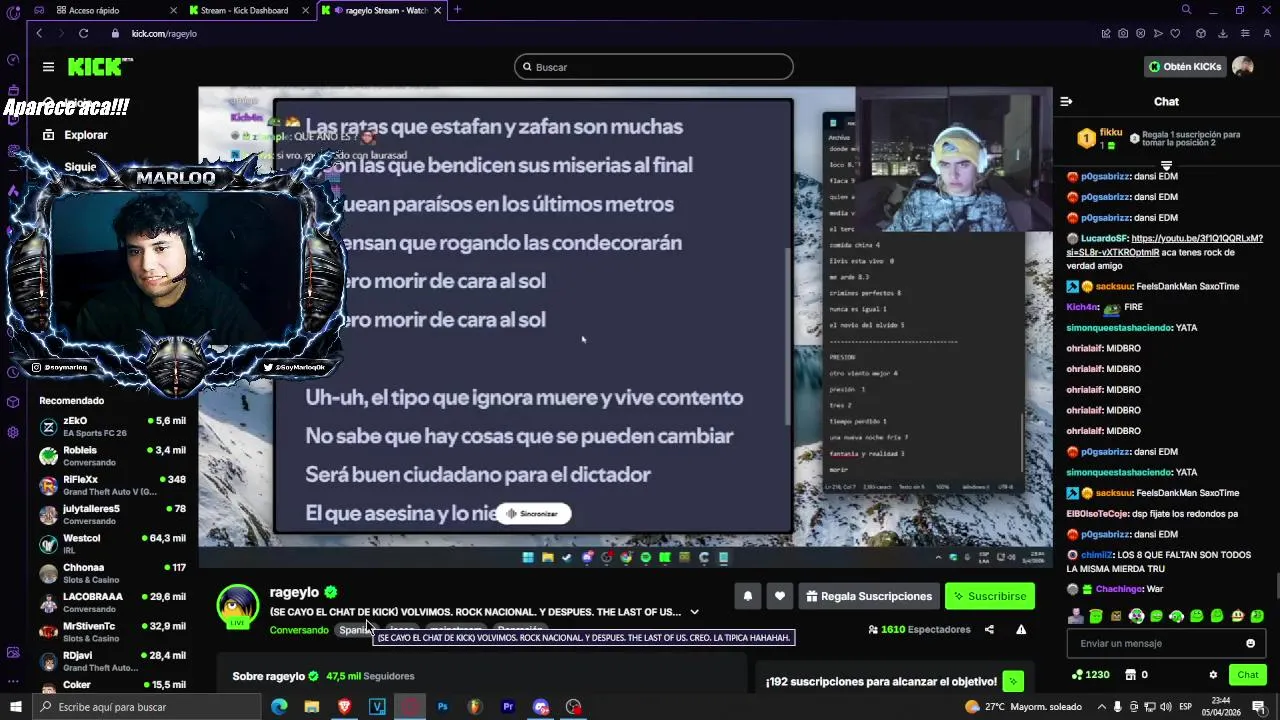This screenshot has width=1280, height=720.
Task: Open the youtu.be link in chat
Action: coord(1165,245)
